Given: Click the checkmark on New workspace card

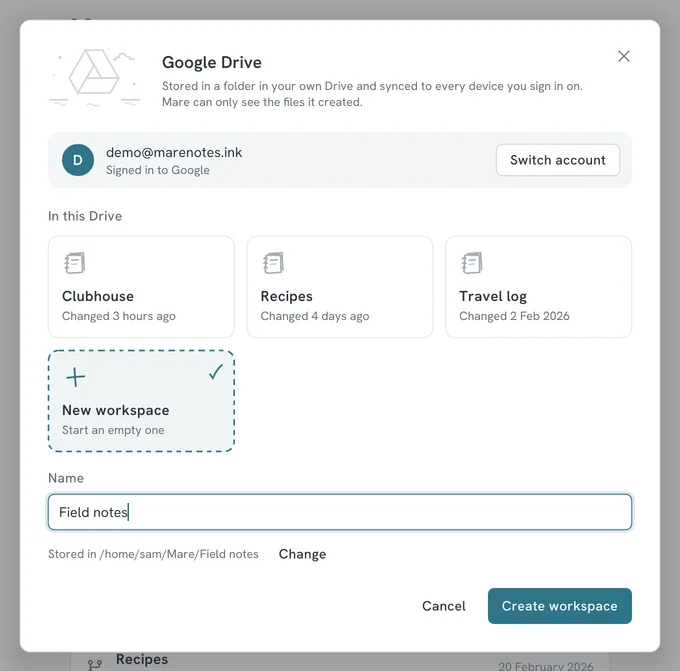Looking at the screenshot, I should (x=216, y=372).
